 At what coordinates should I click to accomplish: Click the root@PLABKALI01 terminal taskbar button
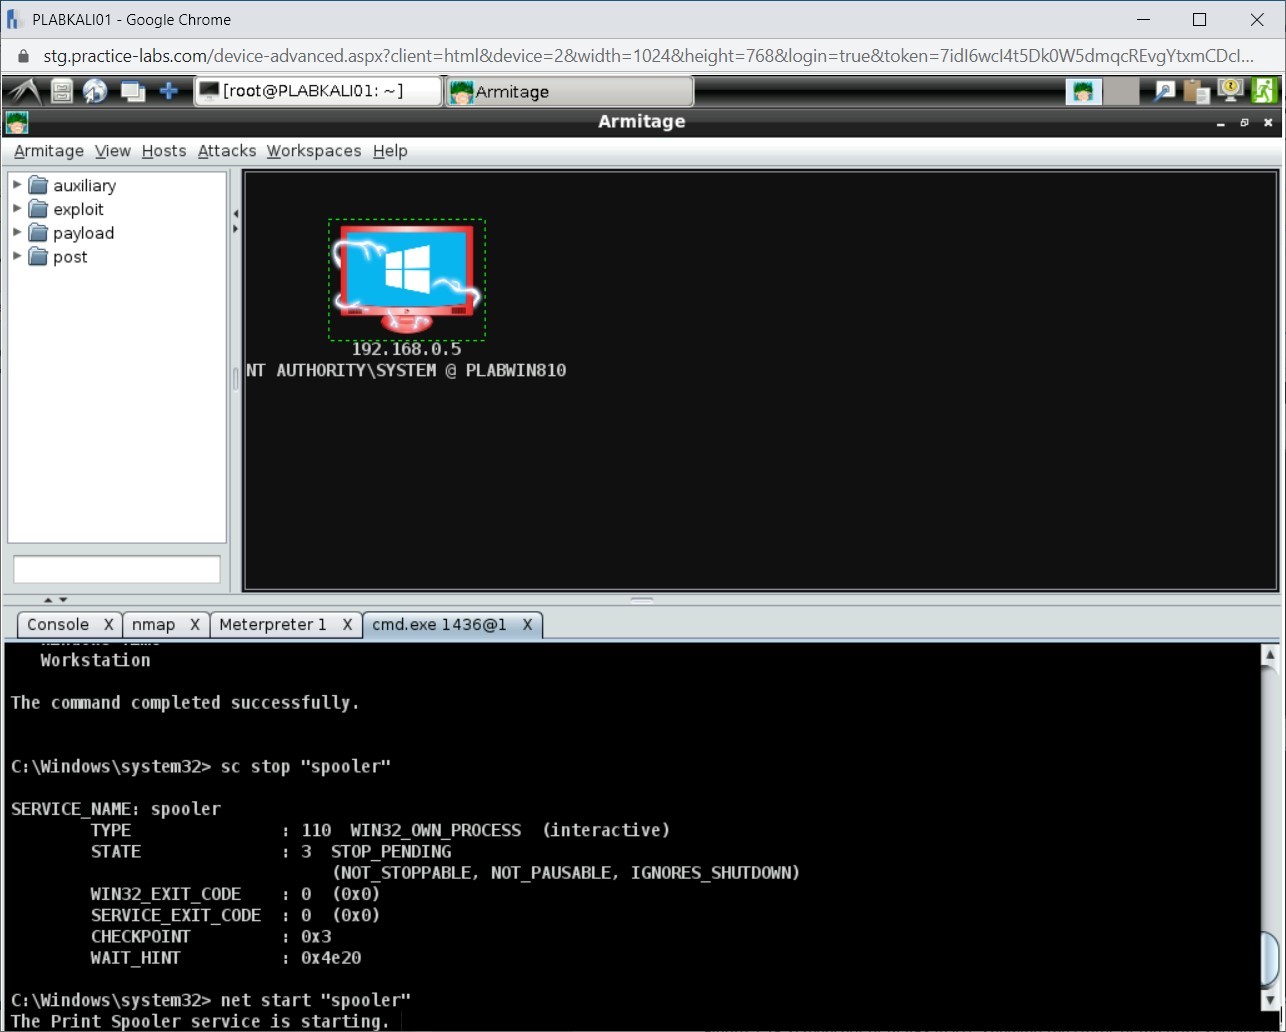click(x=318, y=90)
